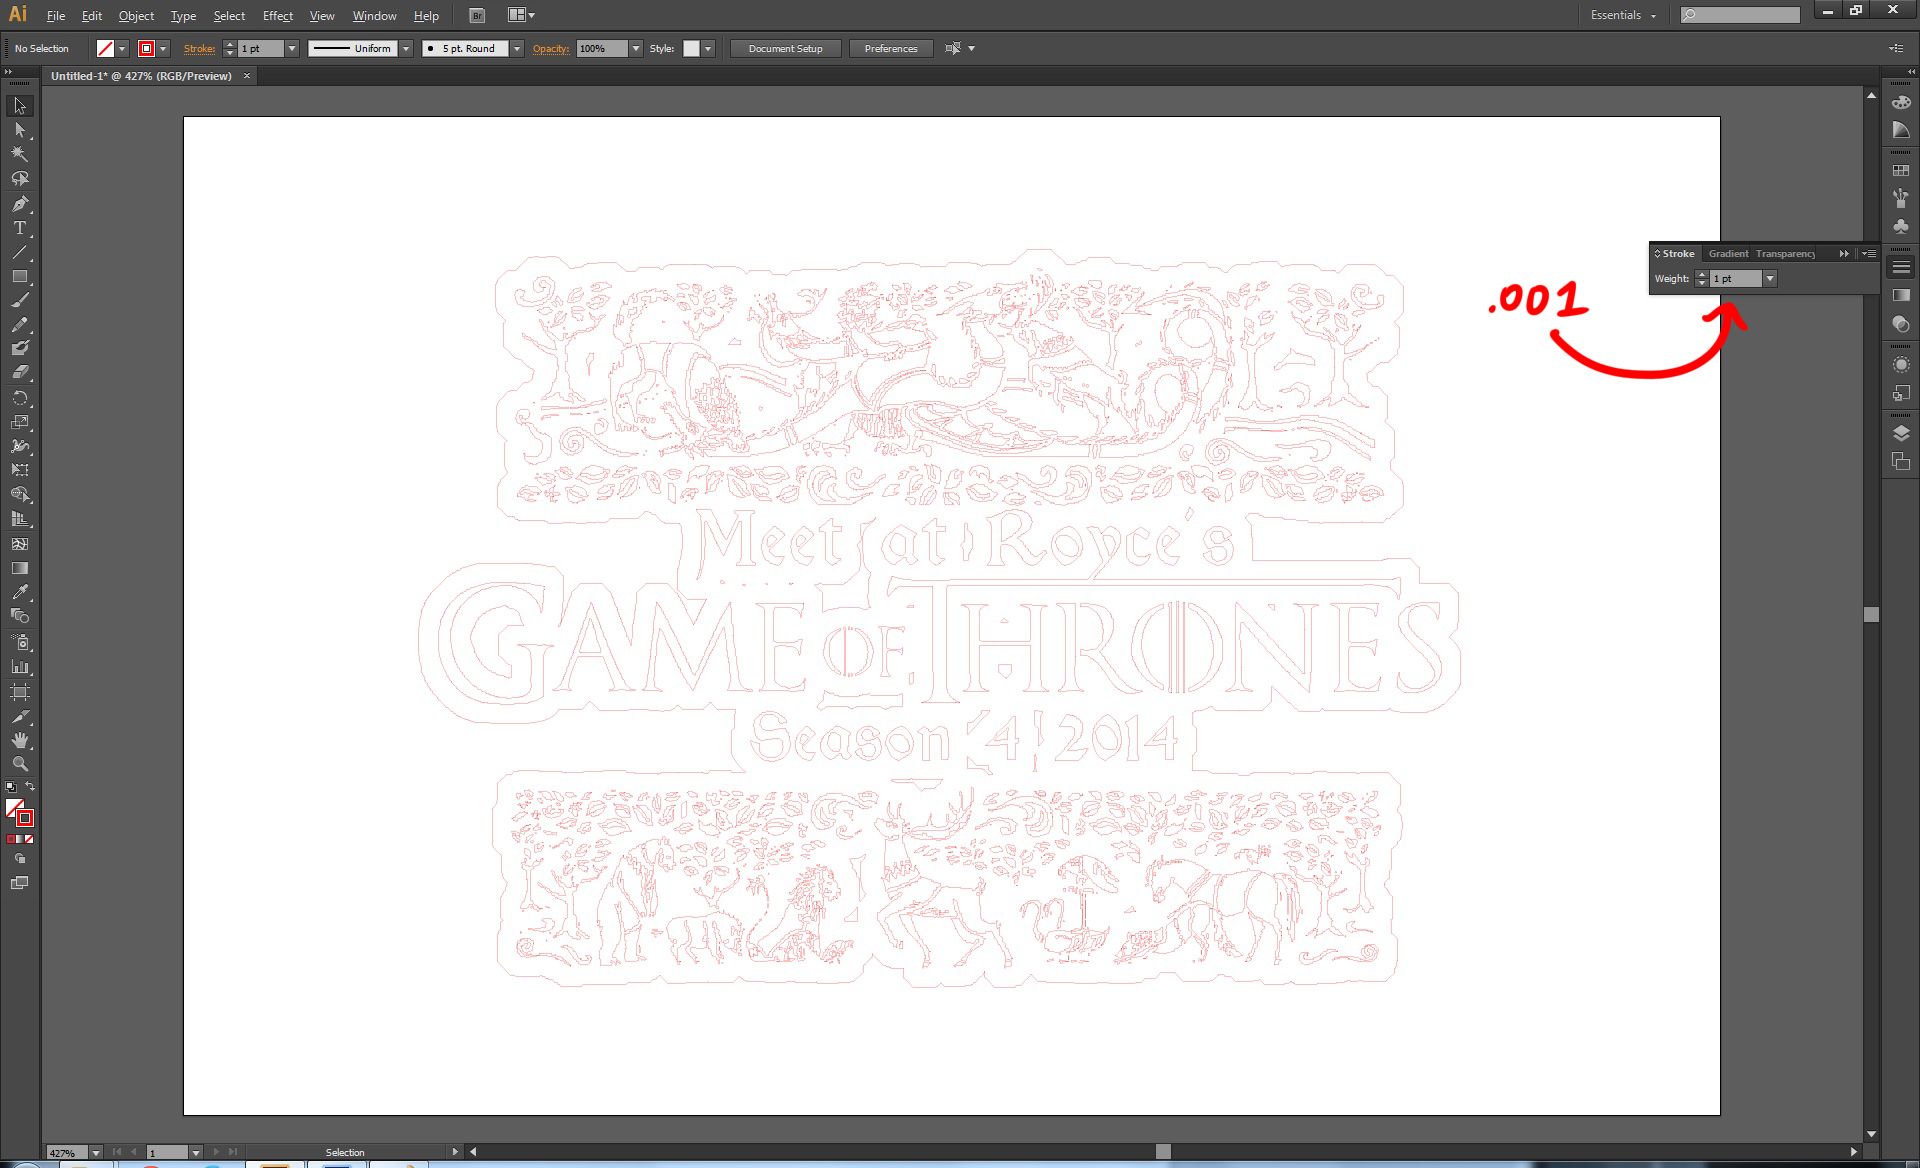This screenshot has width=1920, height=1168.
Task: Select the Artboard tool
Action: coord(19,692)
